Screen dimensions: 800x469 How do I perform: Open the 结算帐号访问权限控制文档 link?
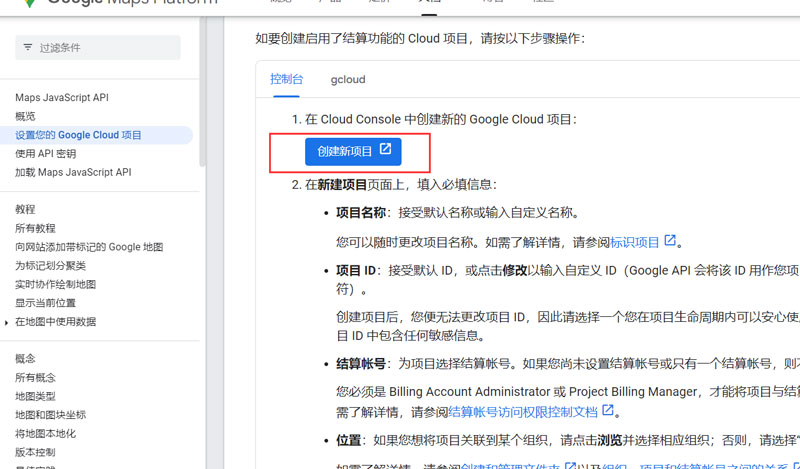pos(523,411)
